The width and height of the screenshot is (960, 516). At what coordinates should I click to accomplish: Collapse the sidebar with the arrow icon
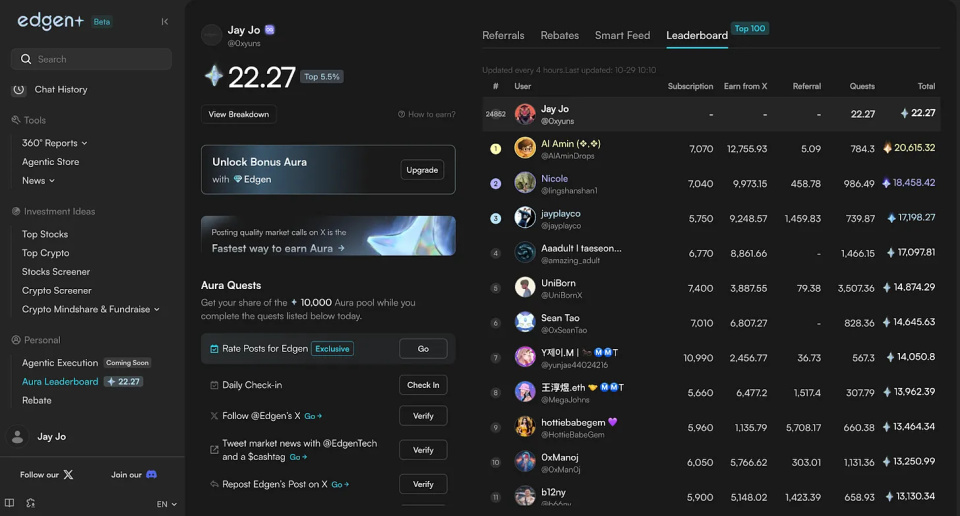(x=165, y=21)
